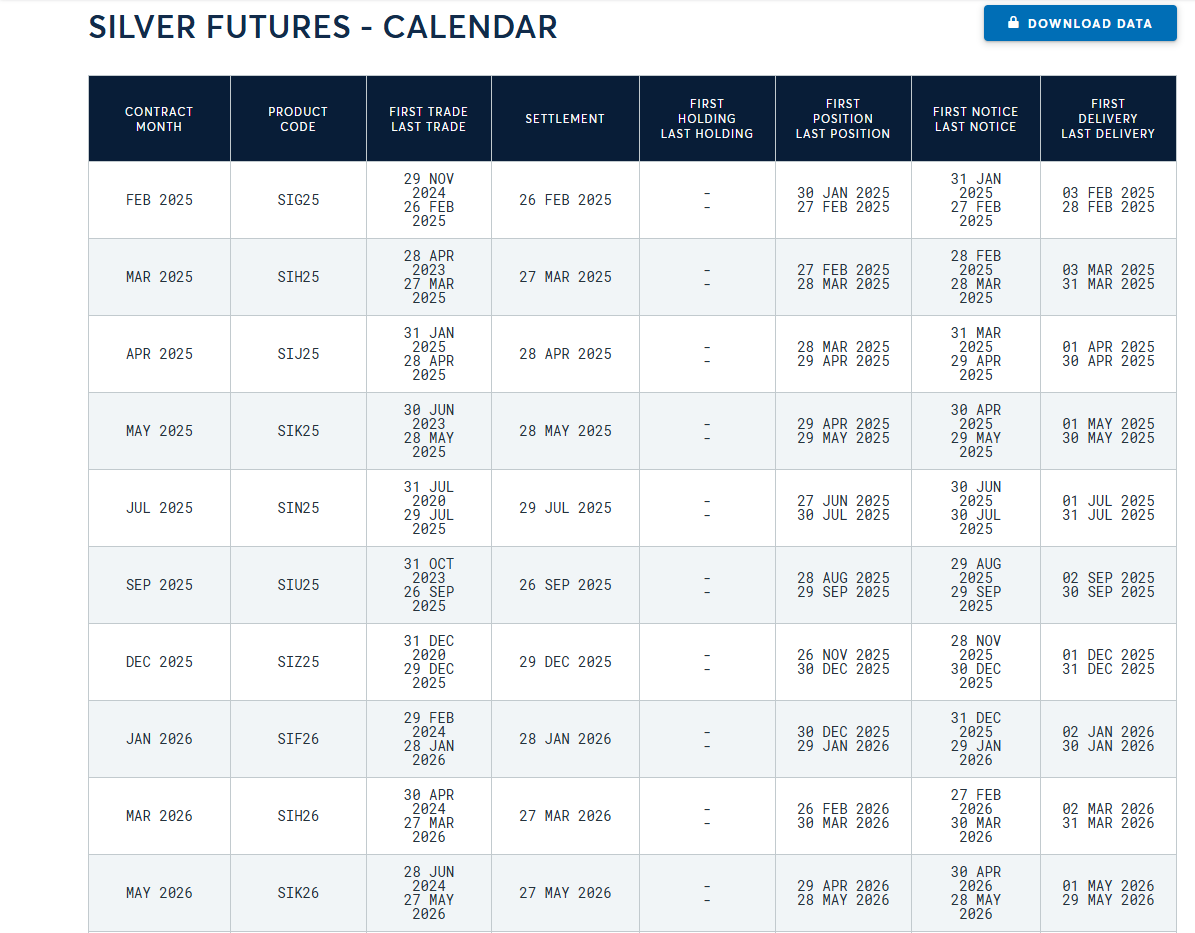Click the SIH25 product code cell

[298, 277]
